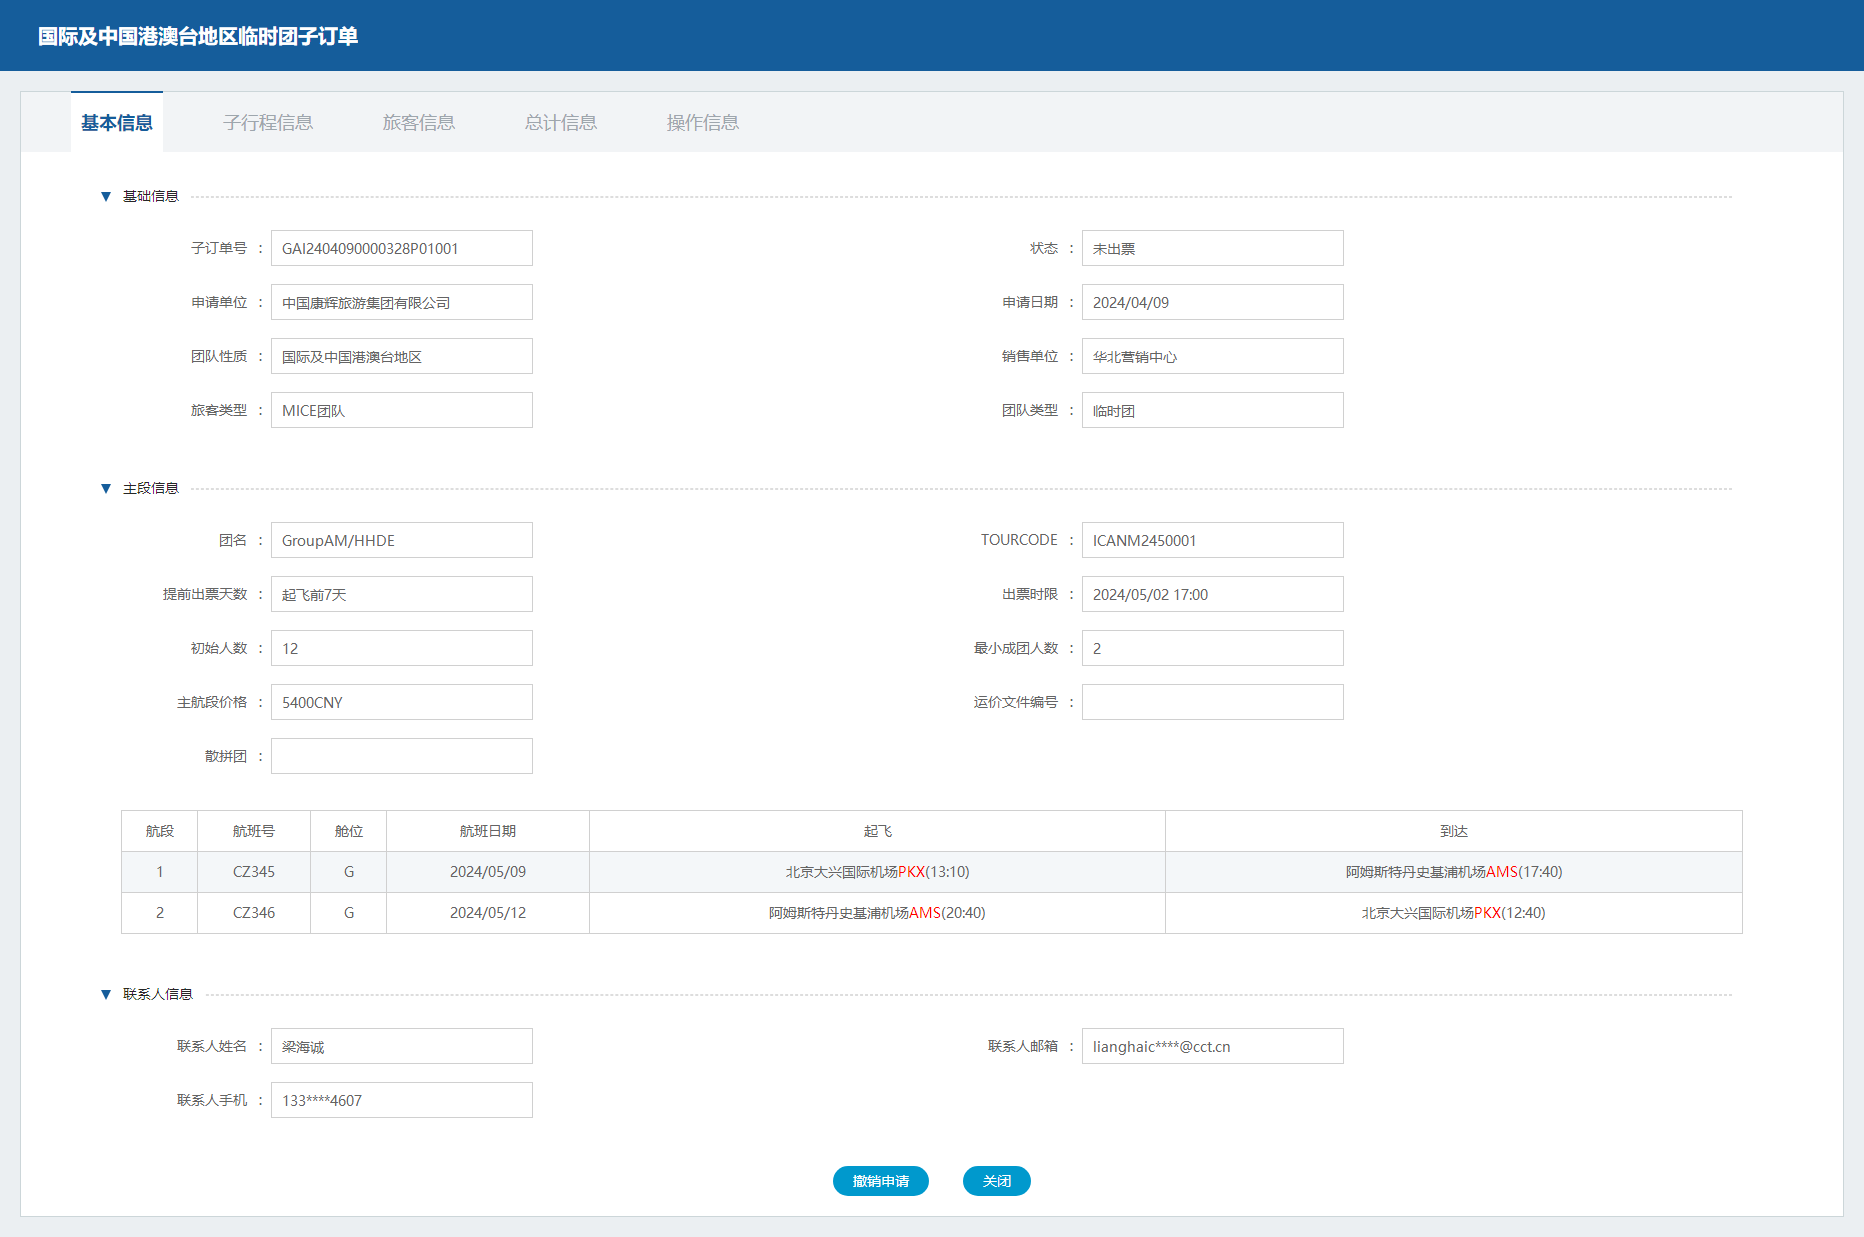Collapse the 基础信息 section triangle
The height and width of the screenshot is (1237, 1864).
point(106,197)
